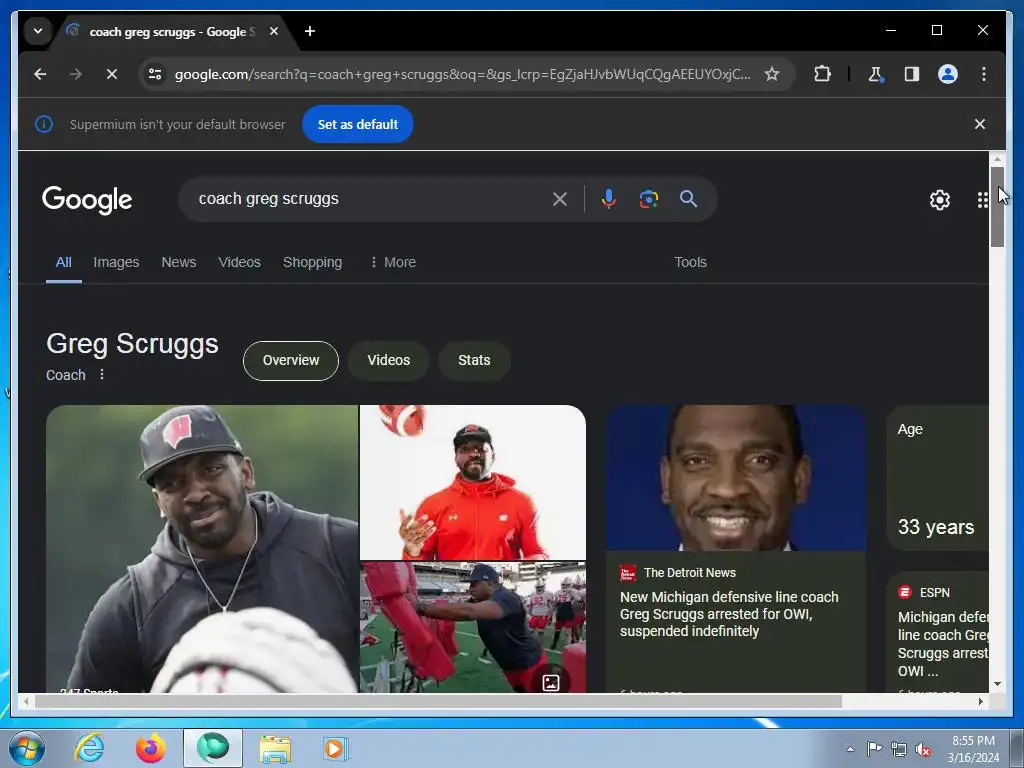Image resolution: width=1024 pixels, height=768 pixels.
Task: Toggle the browser side panel
Action: point(912,74)
